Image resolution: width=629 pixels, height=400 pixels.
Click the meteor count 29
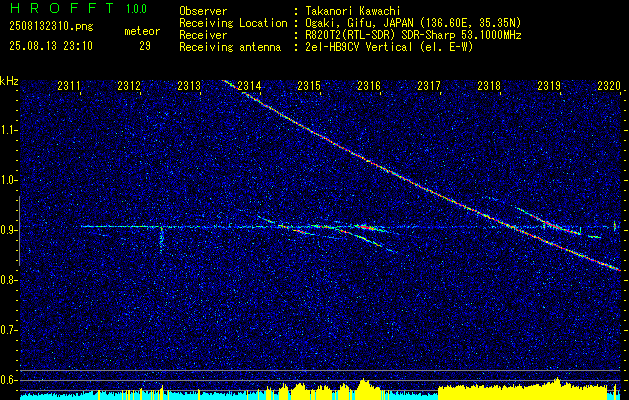coord(145,46)
